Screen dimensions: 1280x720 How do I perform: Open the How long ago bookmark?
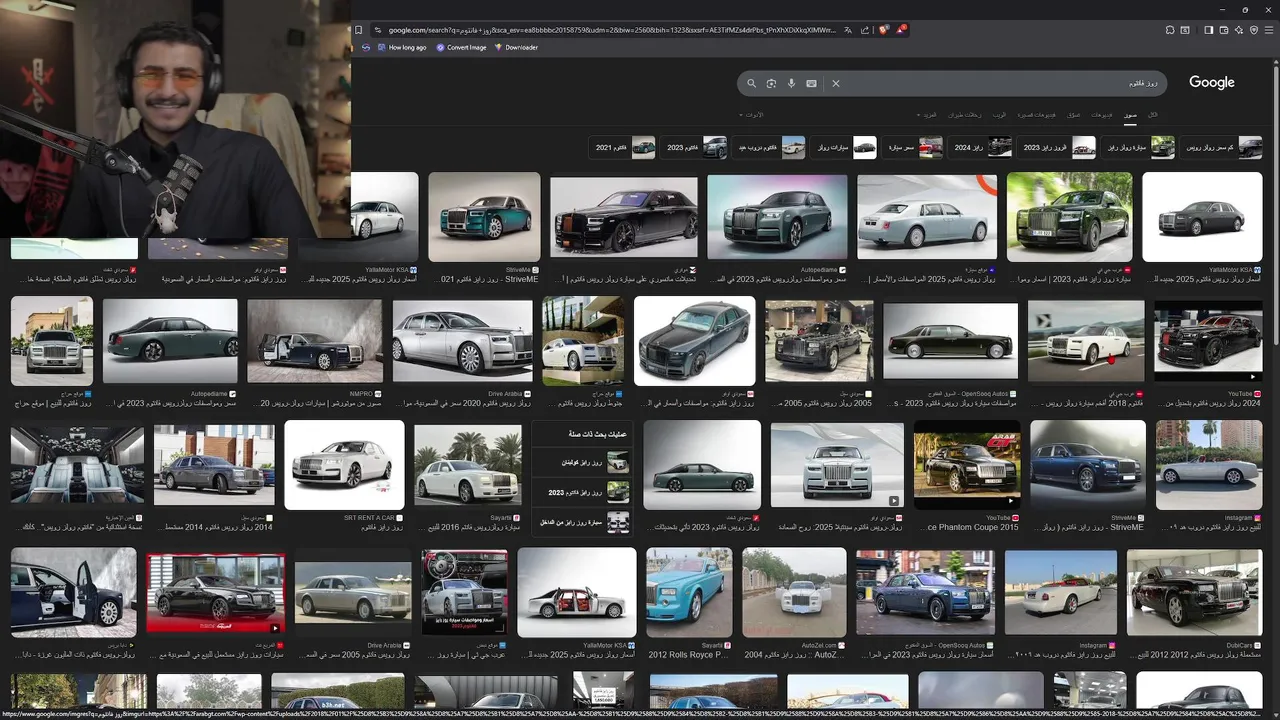[x=400, y=47]
